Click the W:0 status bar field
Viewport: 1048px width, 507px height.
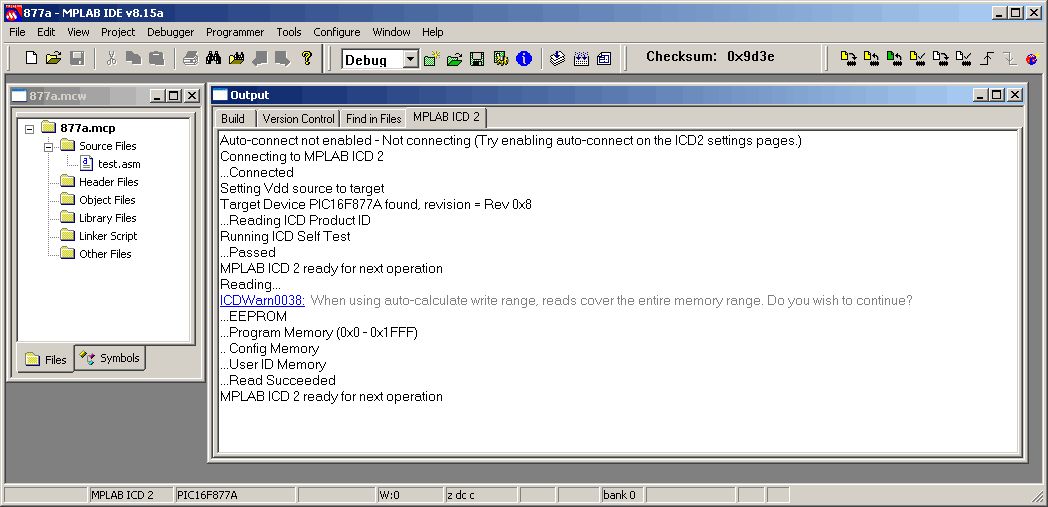[x=410, y=495]
